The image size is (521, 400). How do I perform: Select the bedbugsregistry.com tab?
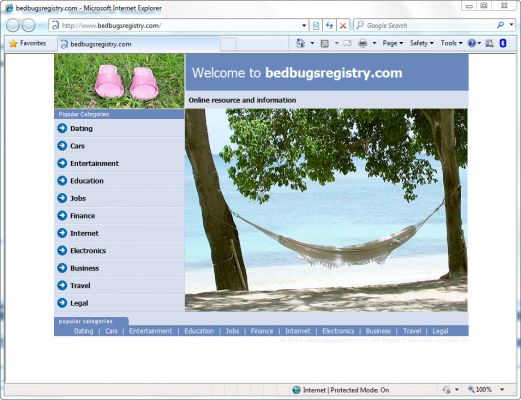point(139,44)
